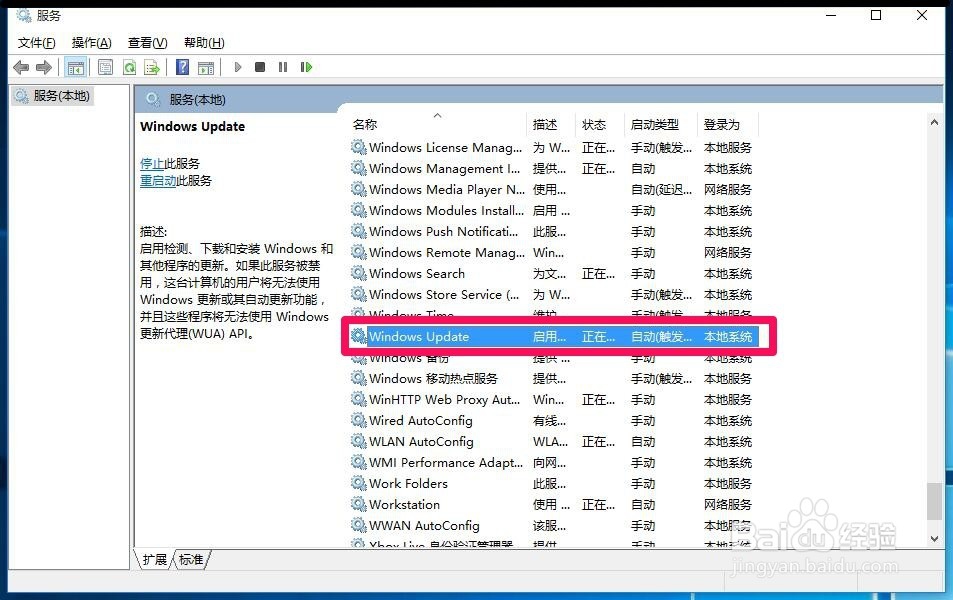Select the Windows Push Notifications service row

click(553, 232)
